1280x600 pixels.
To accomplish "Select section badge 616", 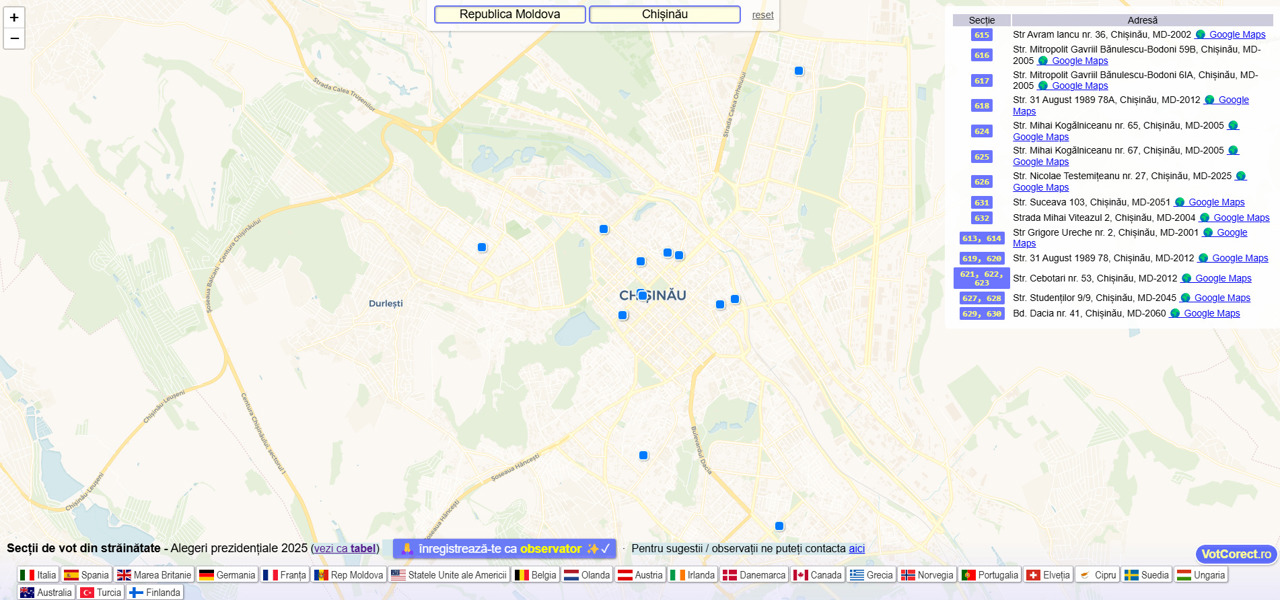I will click(982, 55).
